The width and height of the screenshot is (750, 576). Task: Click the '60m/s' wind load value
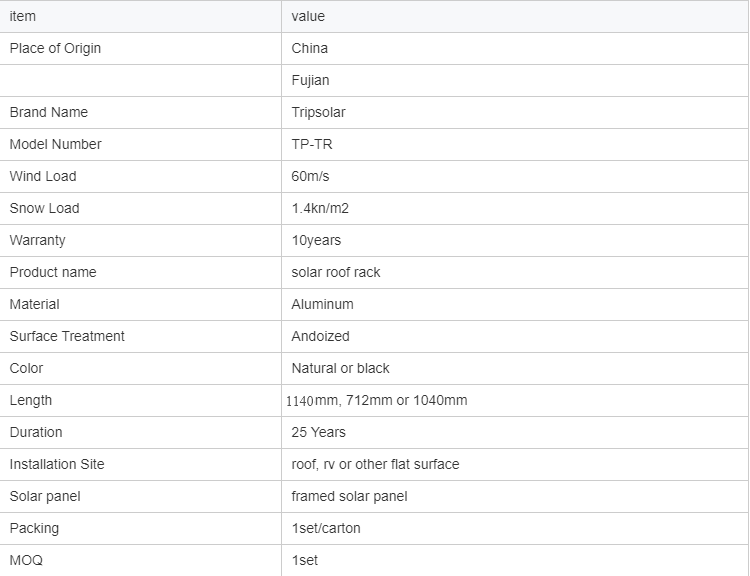310,176
